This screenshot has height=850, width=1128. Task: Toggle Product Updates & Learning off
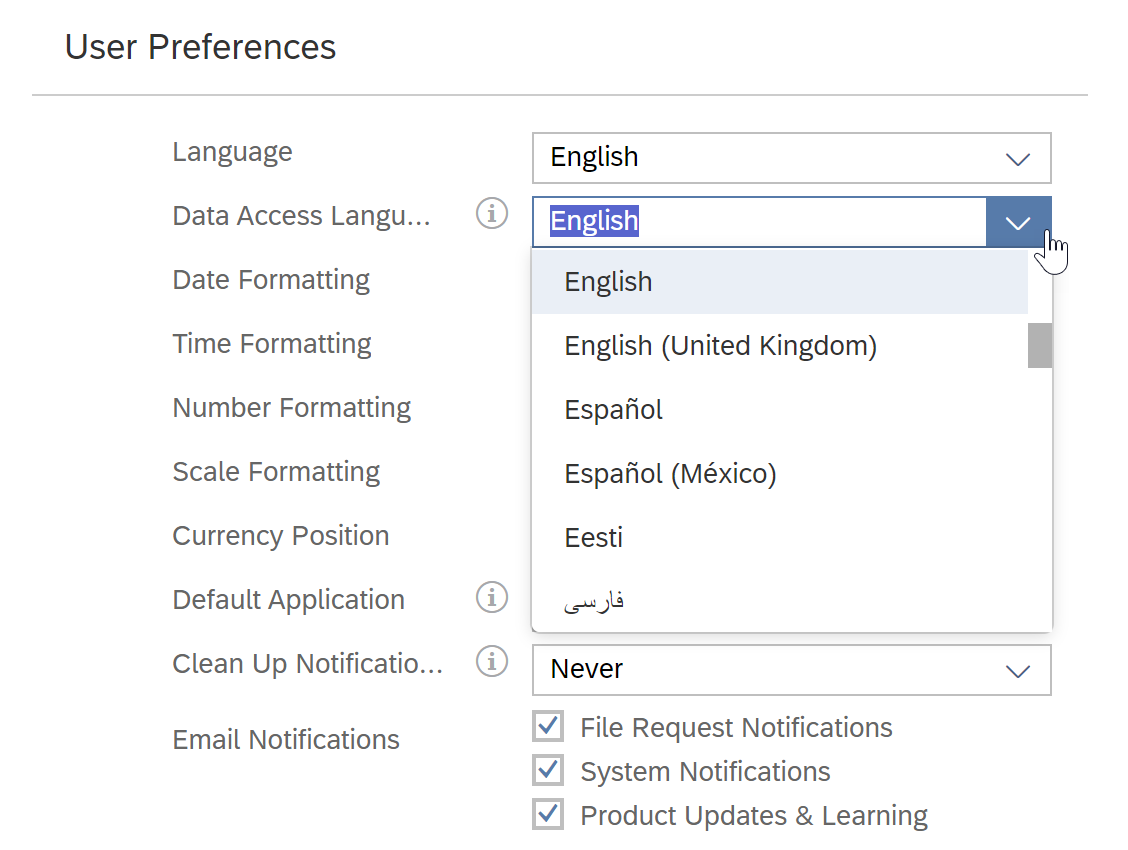[548, 813]
